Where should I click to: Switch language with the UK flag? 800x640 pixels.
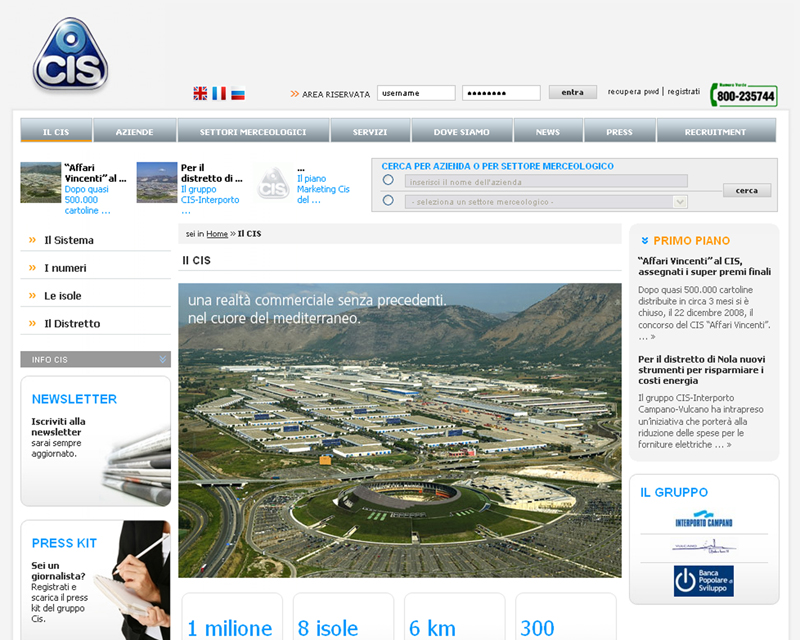[x=200, y=93]
